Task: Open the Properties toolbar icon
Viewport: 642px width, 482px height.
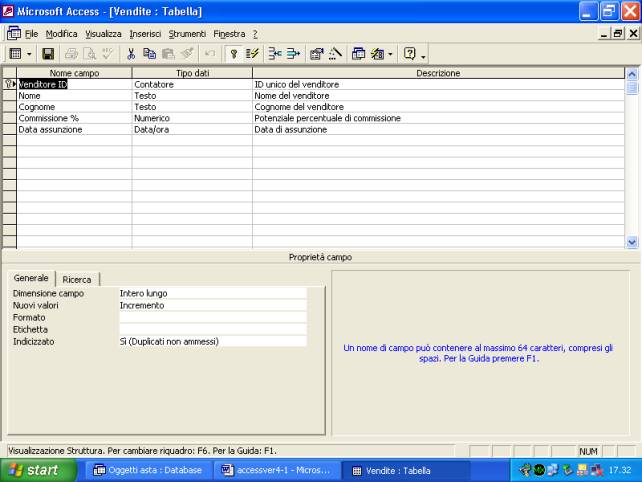Action: point(316,54)
